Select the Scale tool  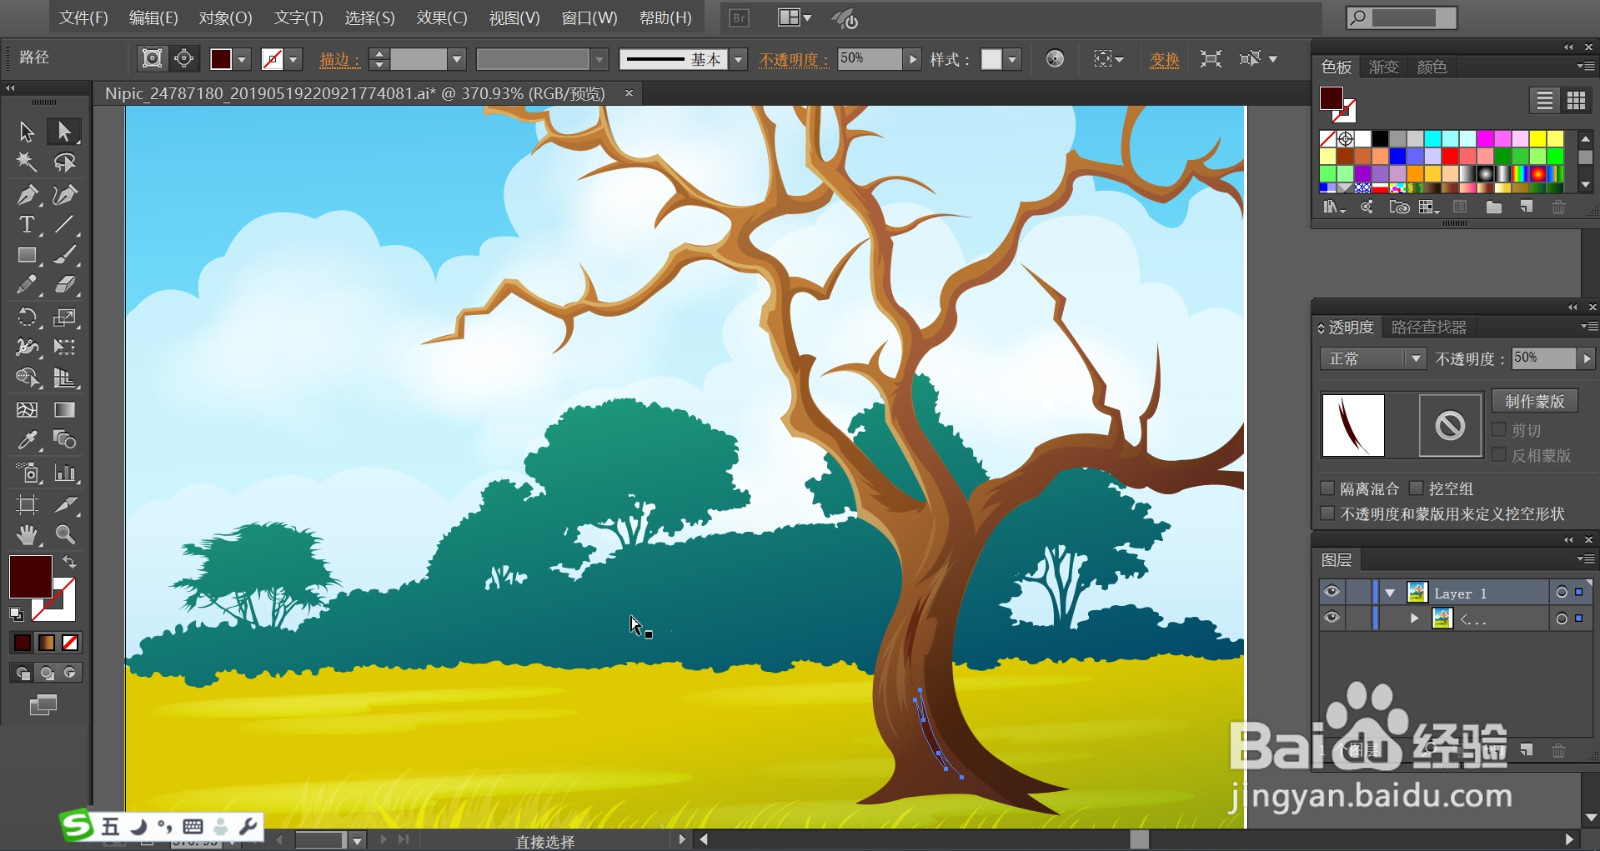64,318
